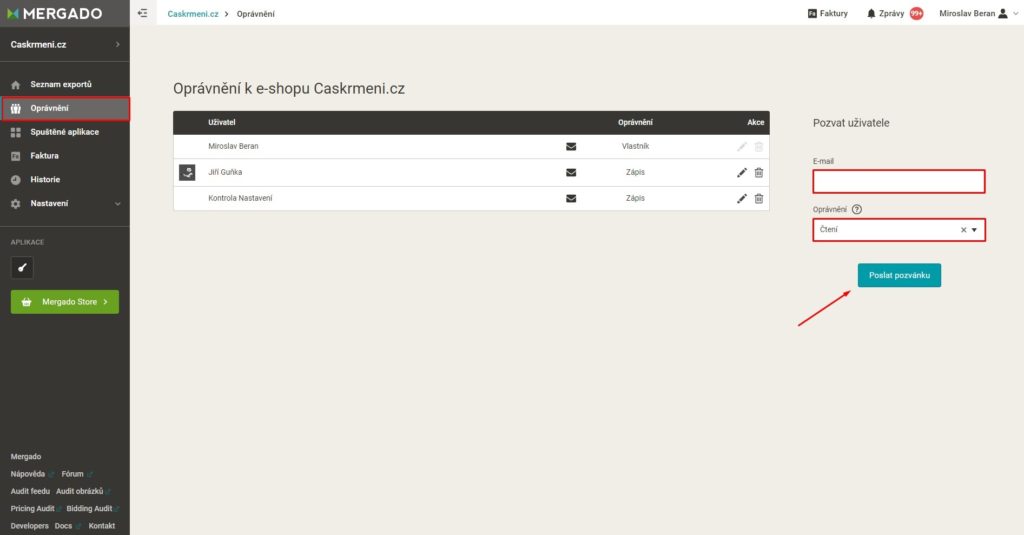Click the Čtení permission combo box

[899, 230]
